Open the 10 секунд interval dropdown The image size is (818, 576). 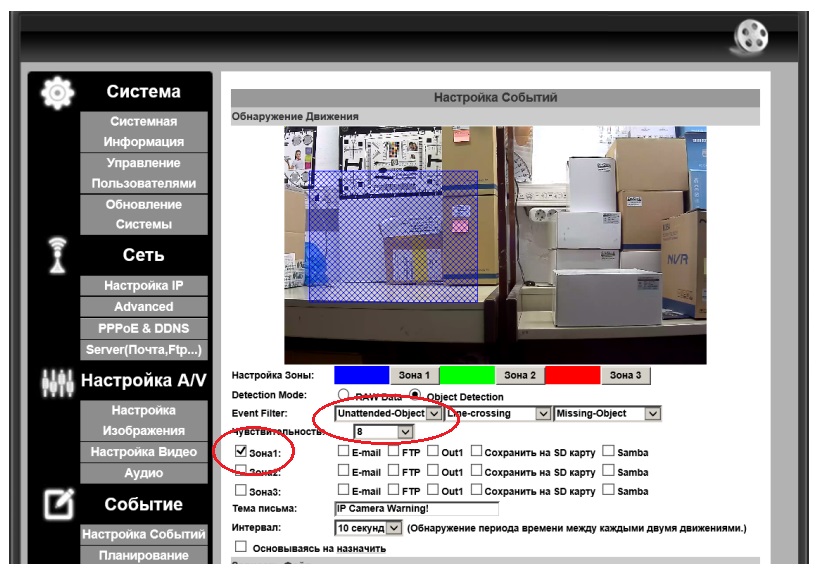pos(368,528)
